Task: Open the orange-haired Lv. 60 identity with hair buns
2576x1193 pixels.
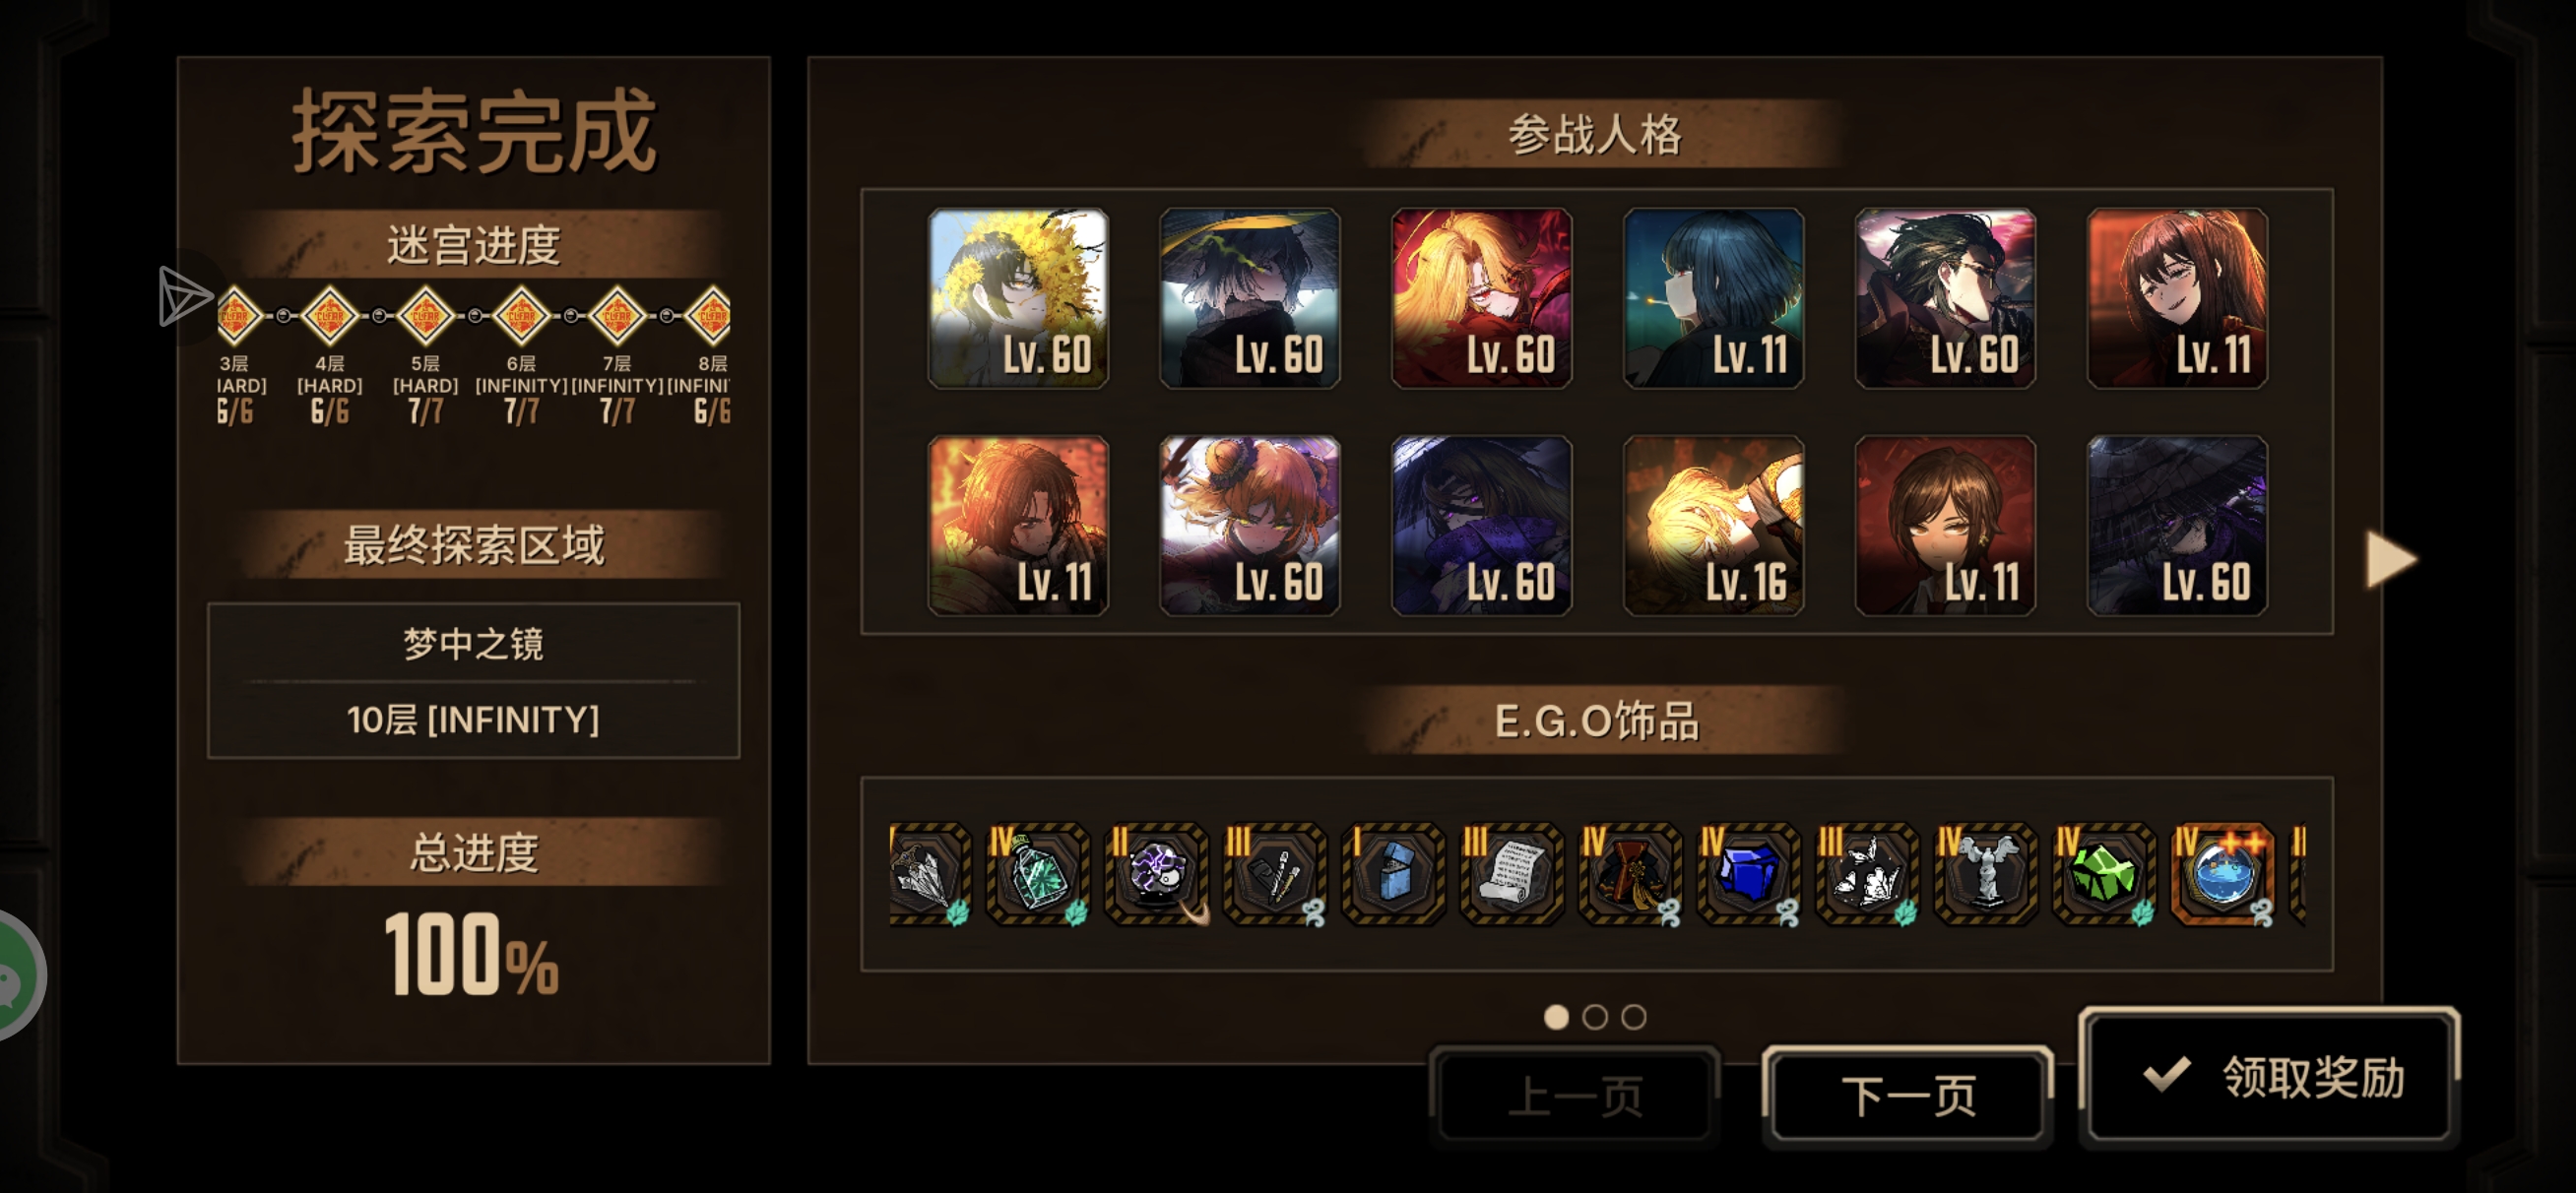Action: [1249, 525]
